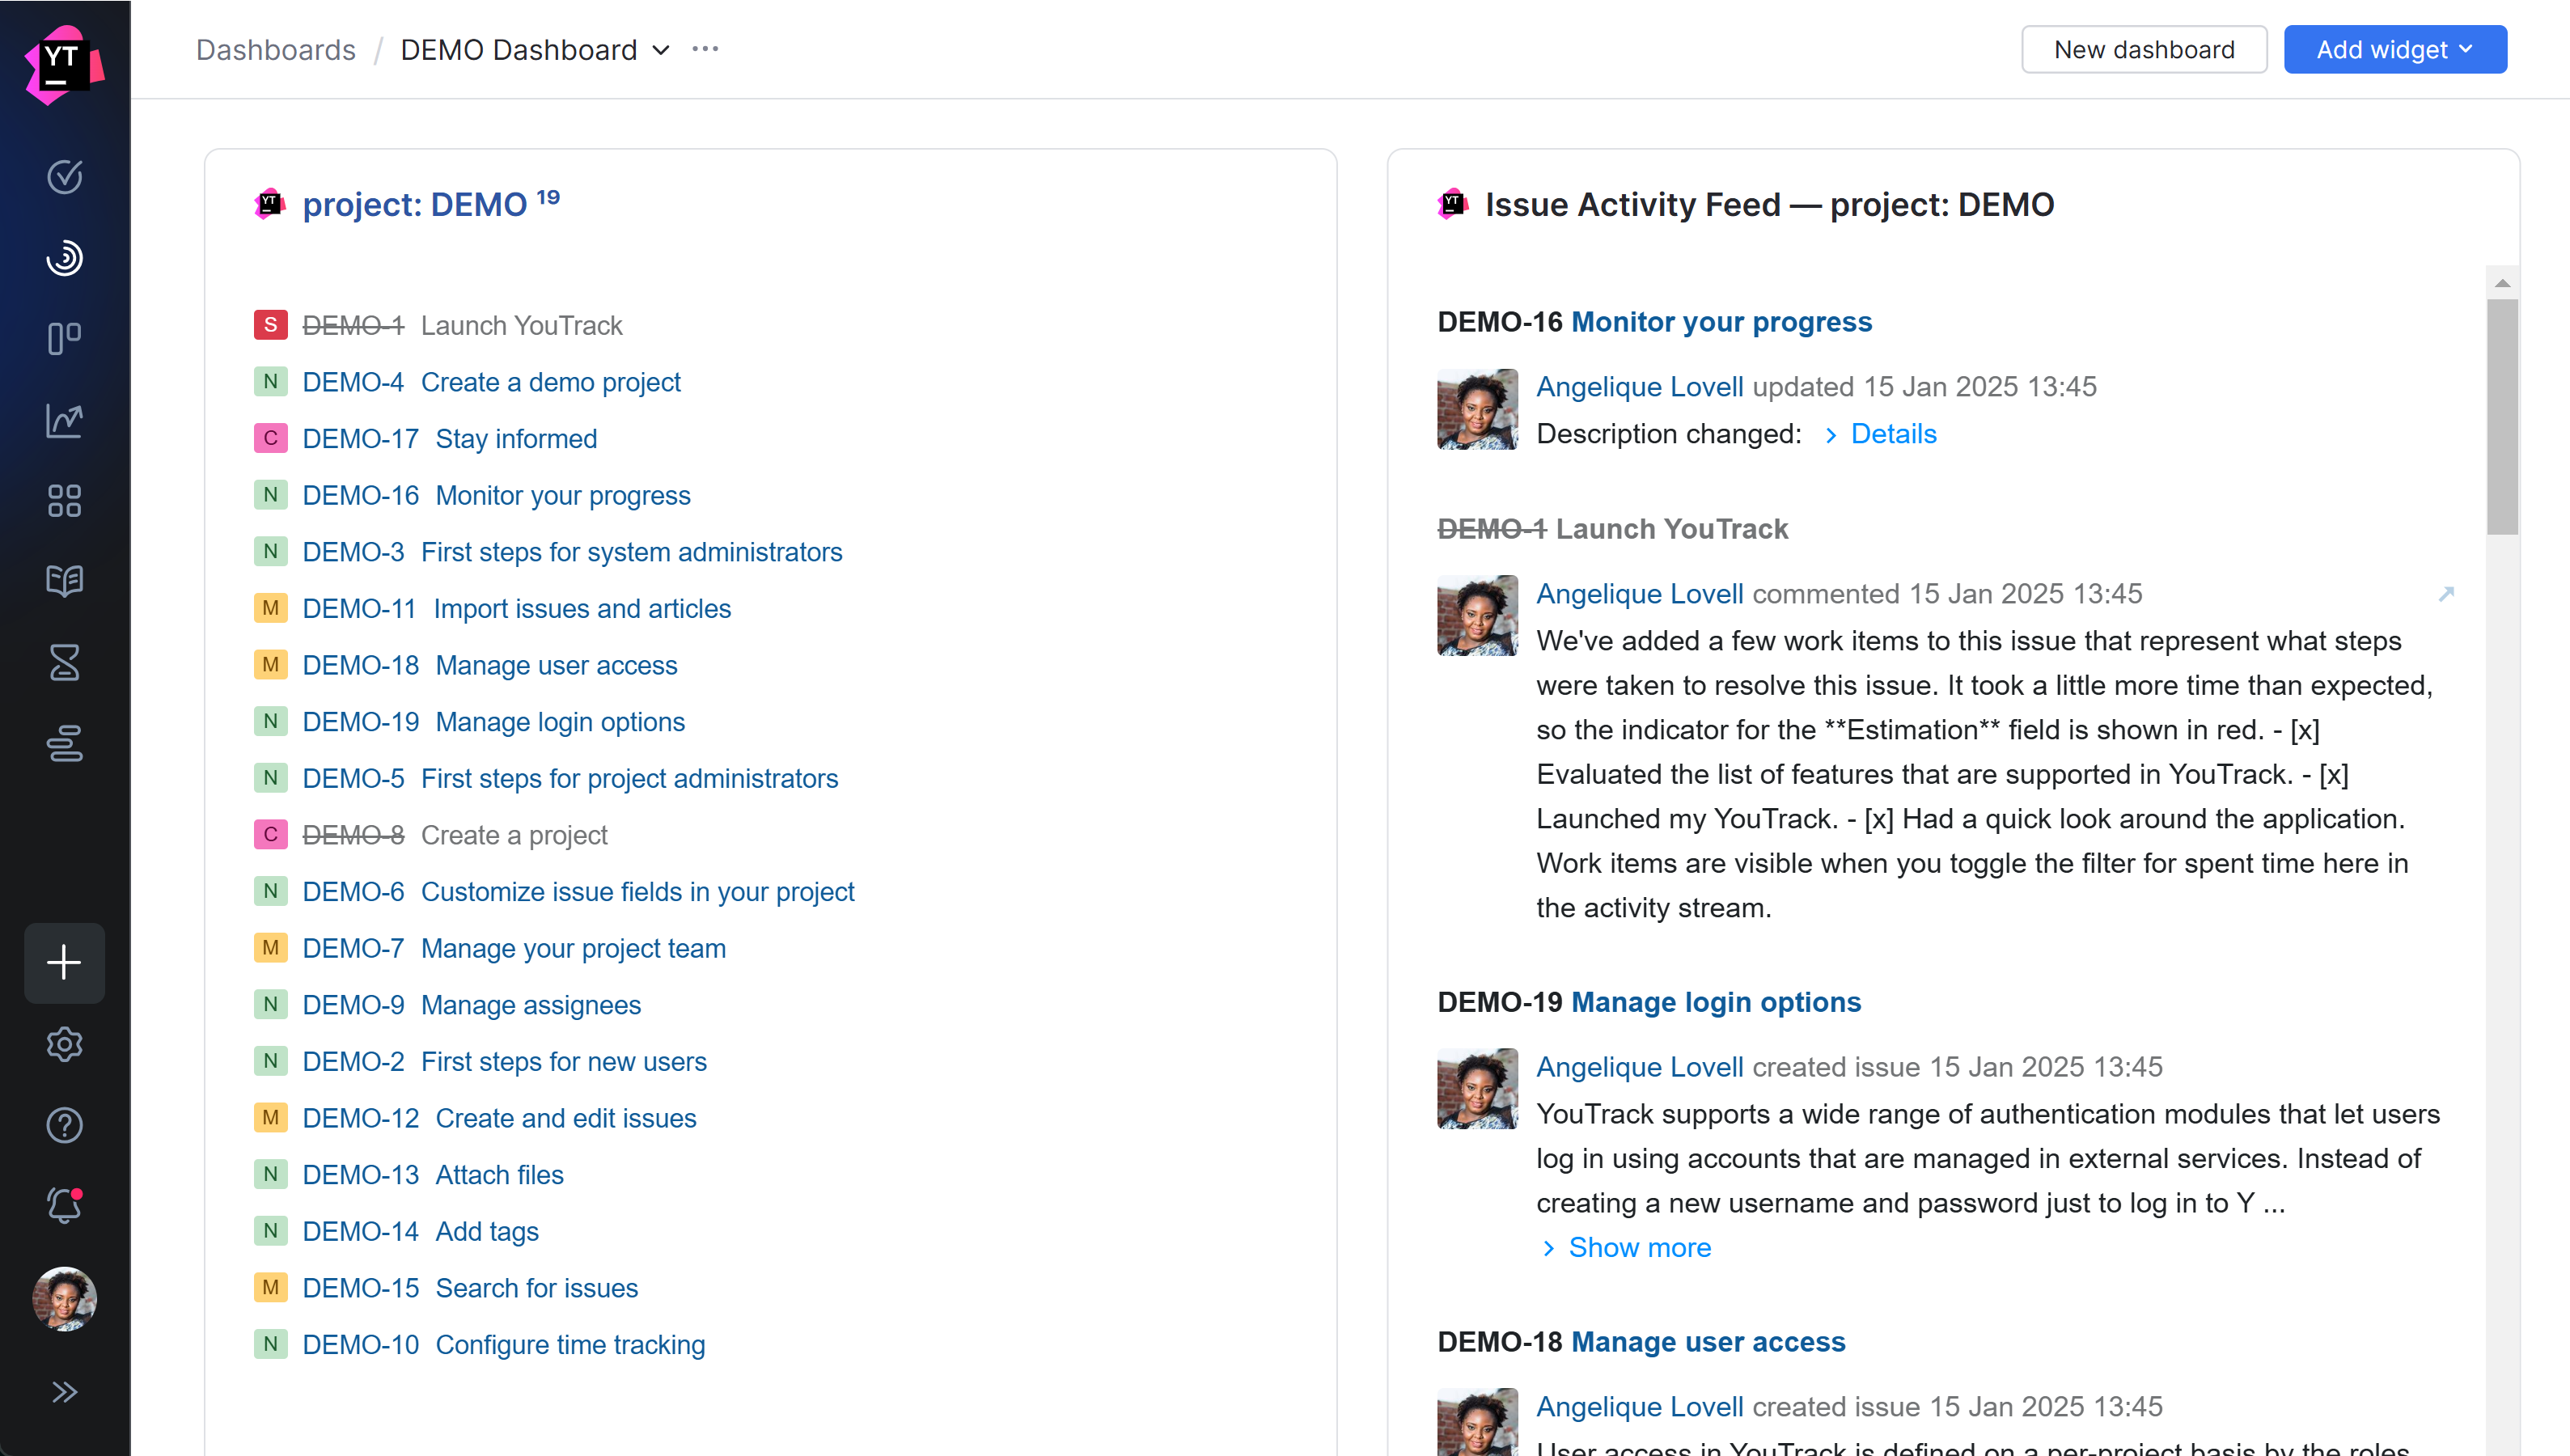Open the Knowledge Base book icon
The height and width of the screenshot is (1456, 2570).
65,581
